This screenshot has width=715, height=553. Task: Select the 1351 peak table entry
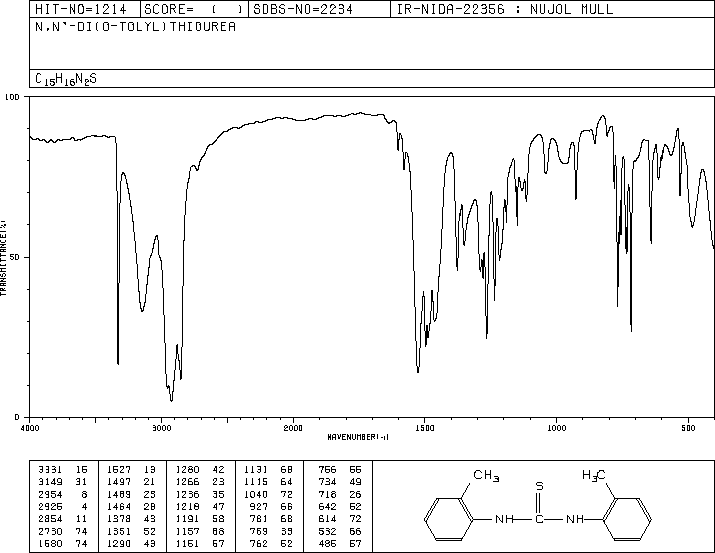coord(119,532)
